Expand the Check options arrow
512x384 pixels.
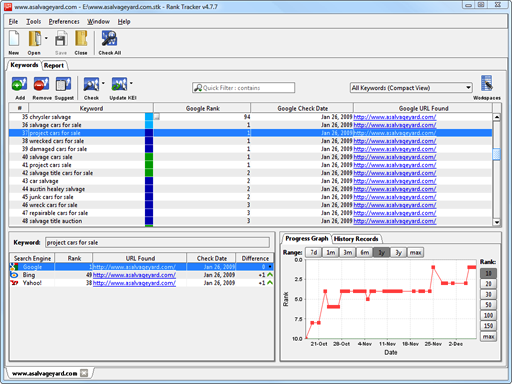point(103,83)
